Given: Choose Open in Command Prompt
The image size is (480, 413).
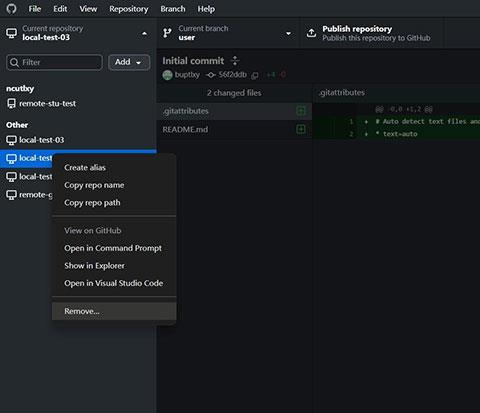Looking at the screenshot, I should 114,248.
